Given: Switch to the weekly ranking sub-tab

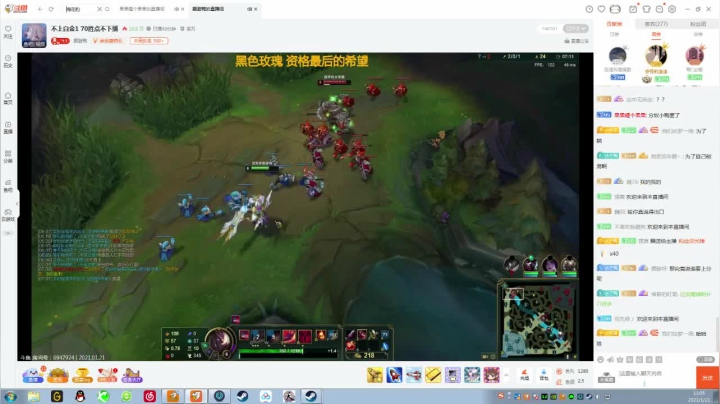Looking at the screenshot, I should 656,34.
